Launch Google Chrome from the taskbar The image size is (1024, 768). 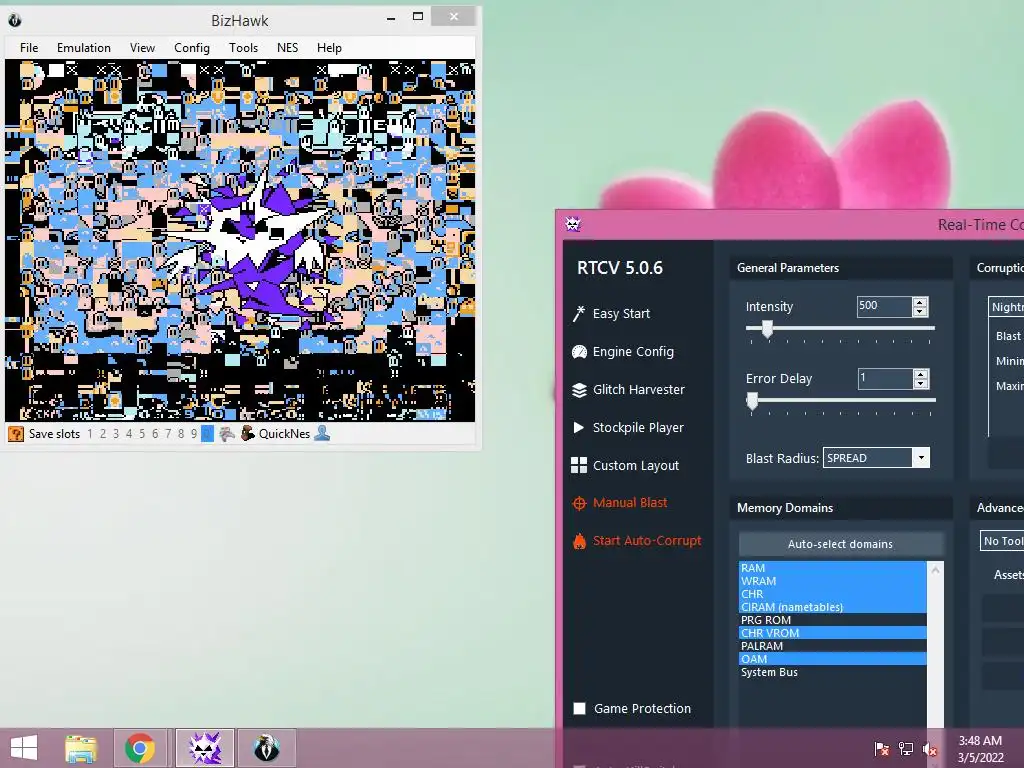[x=140, y=748]
